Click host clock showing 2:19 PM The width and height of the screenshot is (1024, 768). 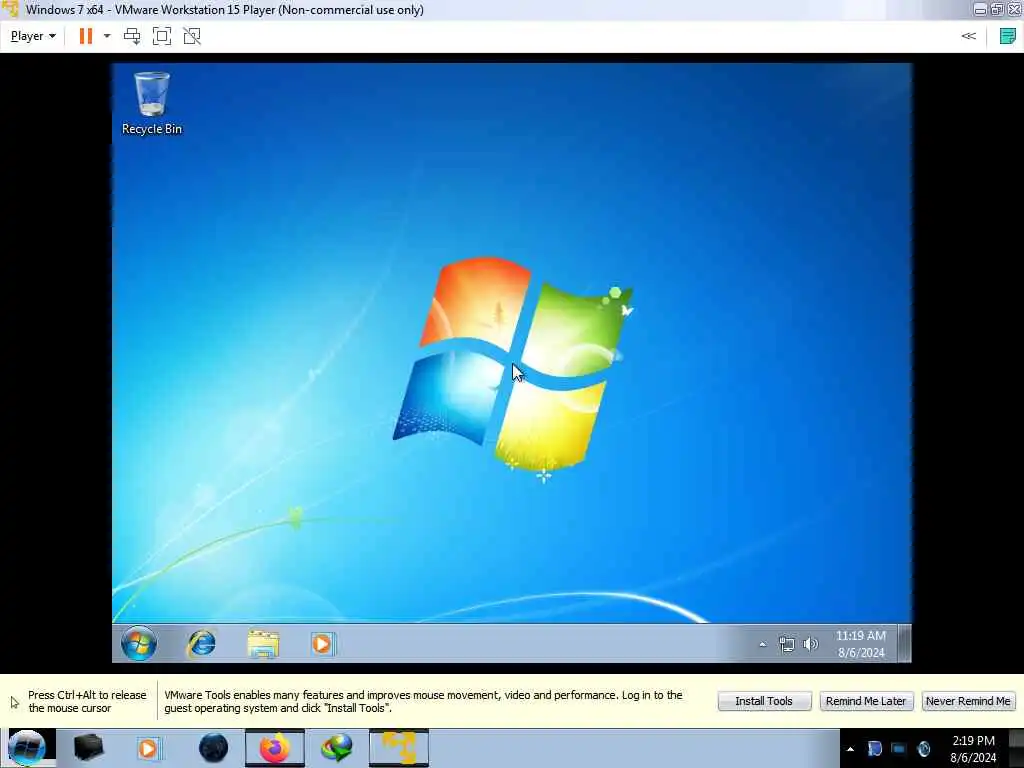(973, 749)
